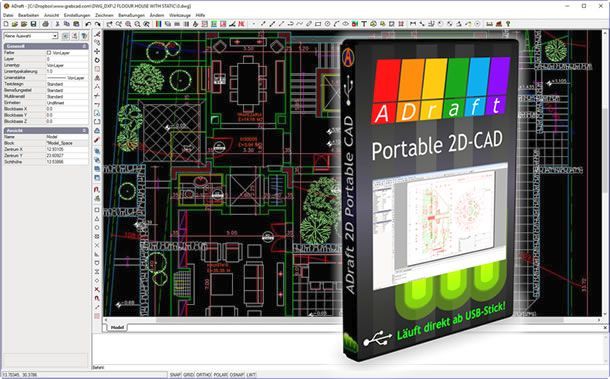The width and height of the screenshot is (610, 379).
Task: Select the Text tool T icon
Action: point(364,24)
